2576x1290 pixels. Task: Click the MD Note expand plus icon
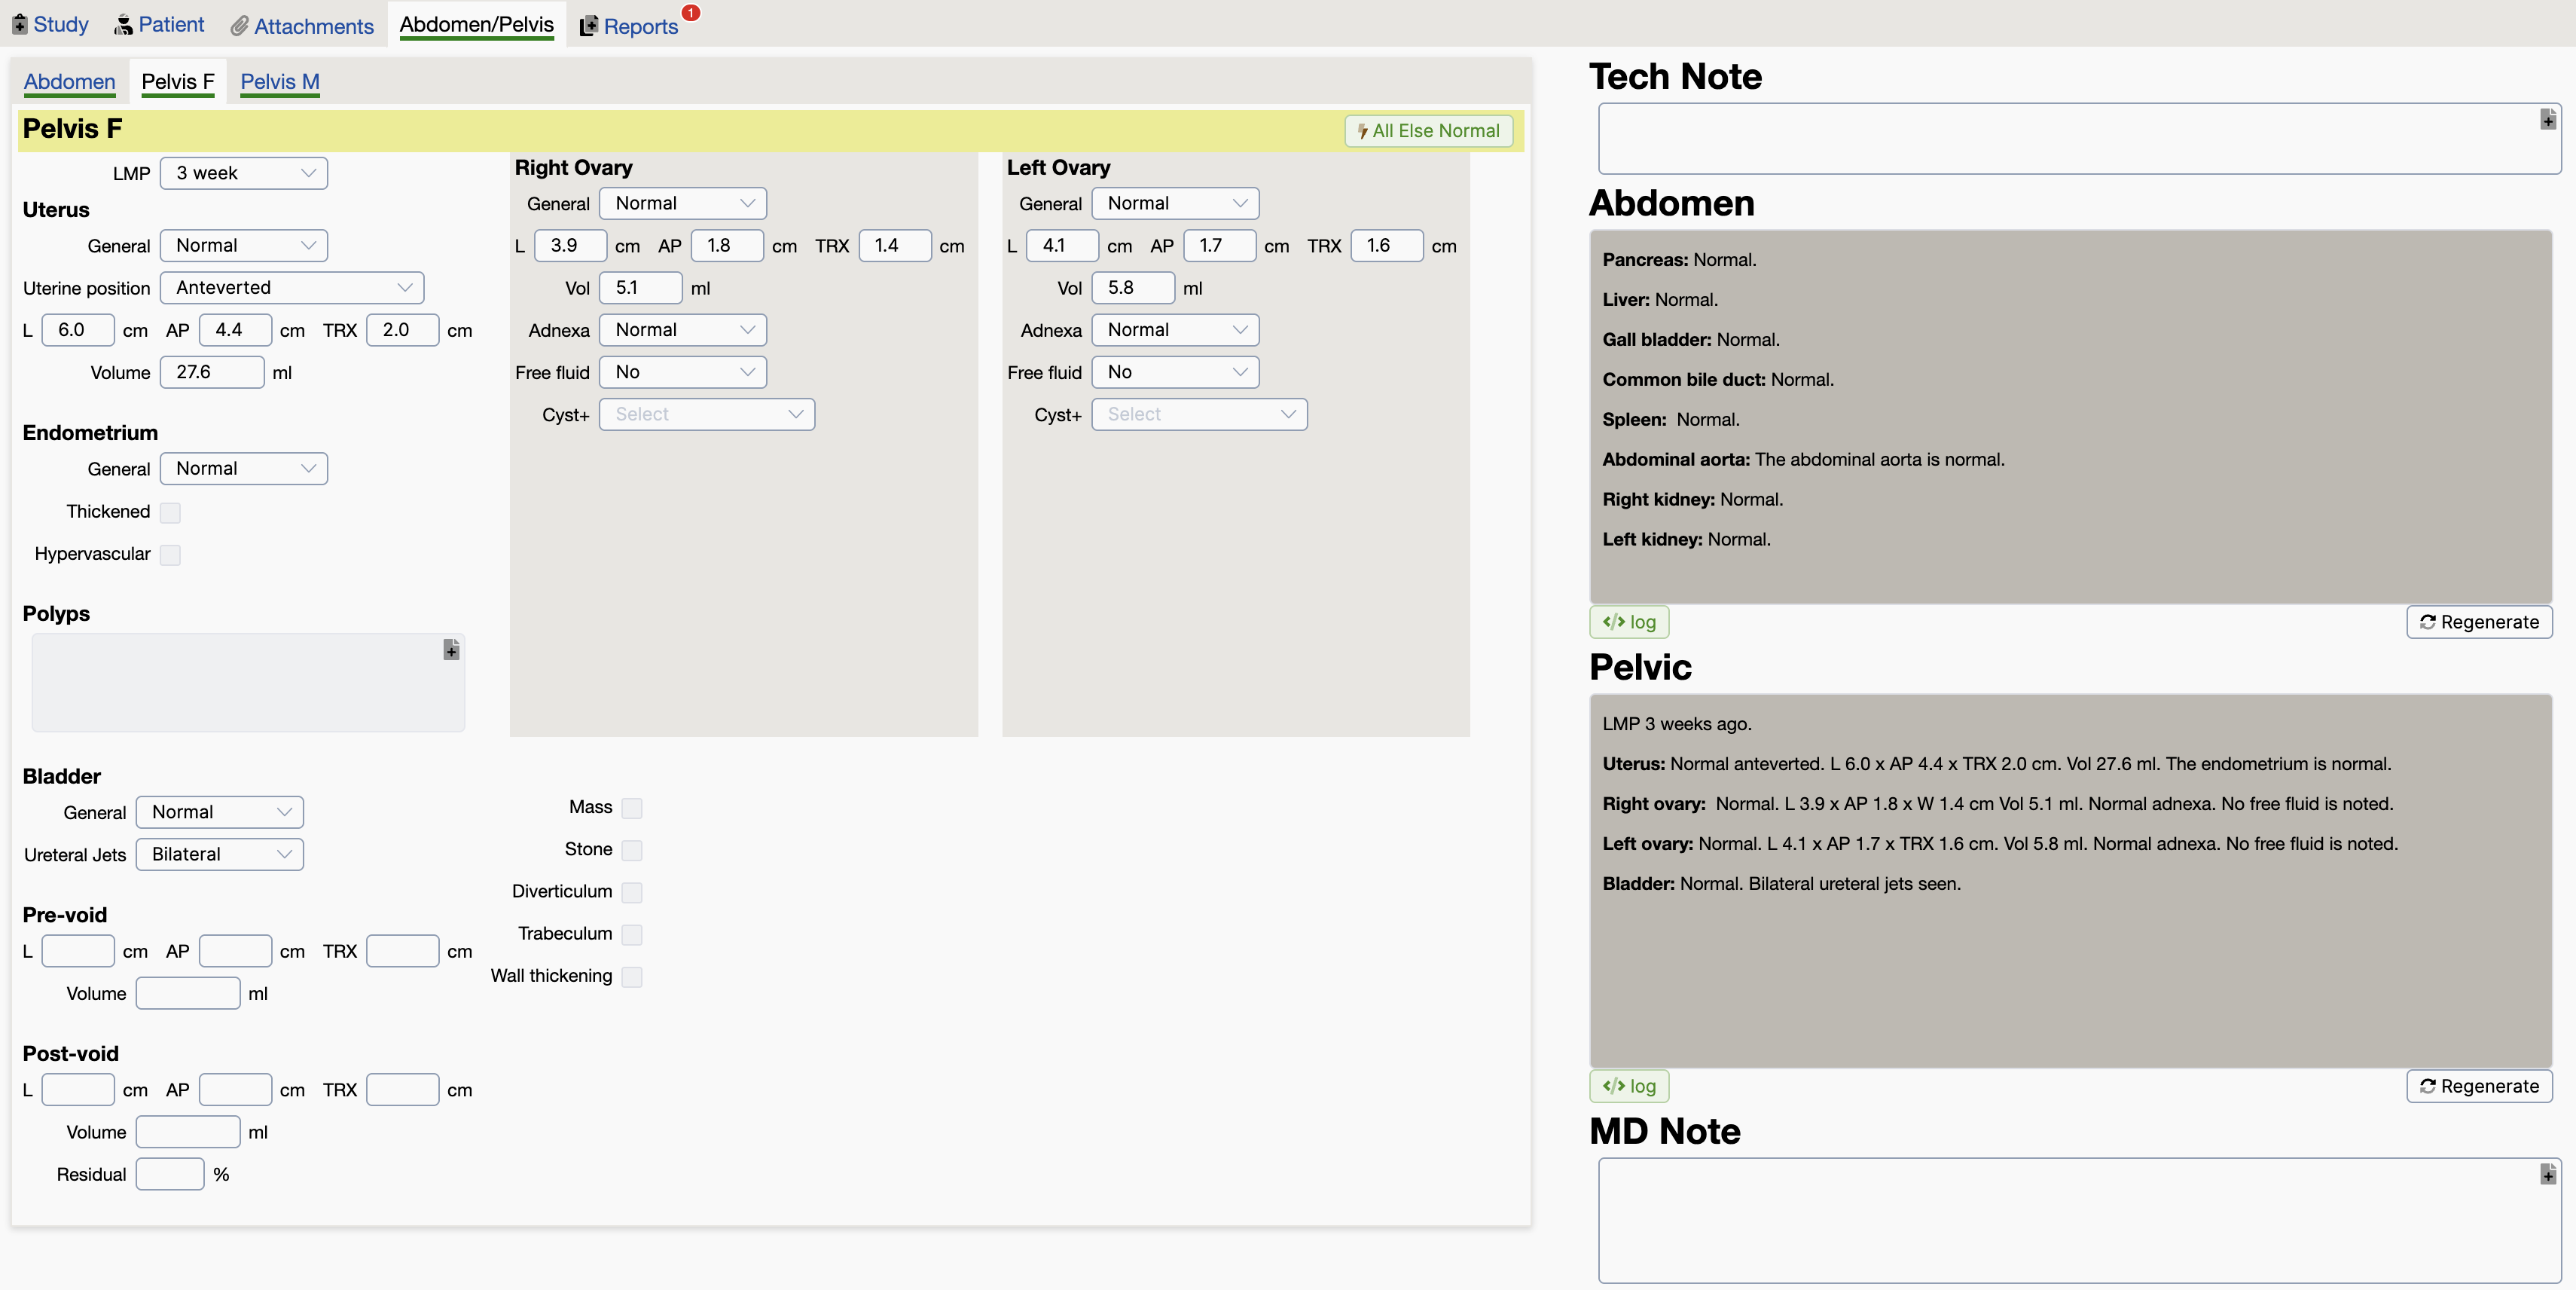click(x=2547, y=1174)
